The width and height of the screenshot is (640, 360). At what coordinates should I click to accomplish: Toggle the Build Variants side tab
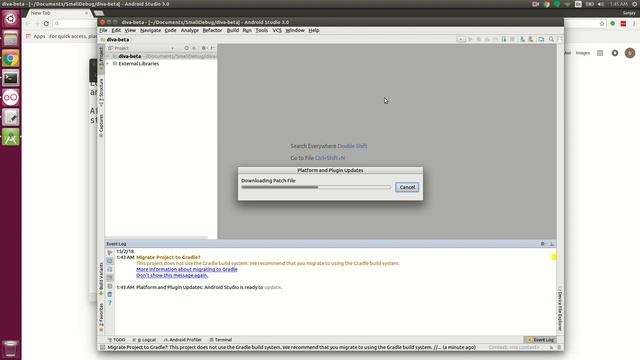click(101, 279)
